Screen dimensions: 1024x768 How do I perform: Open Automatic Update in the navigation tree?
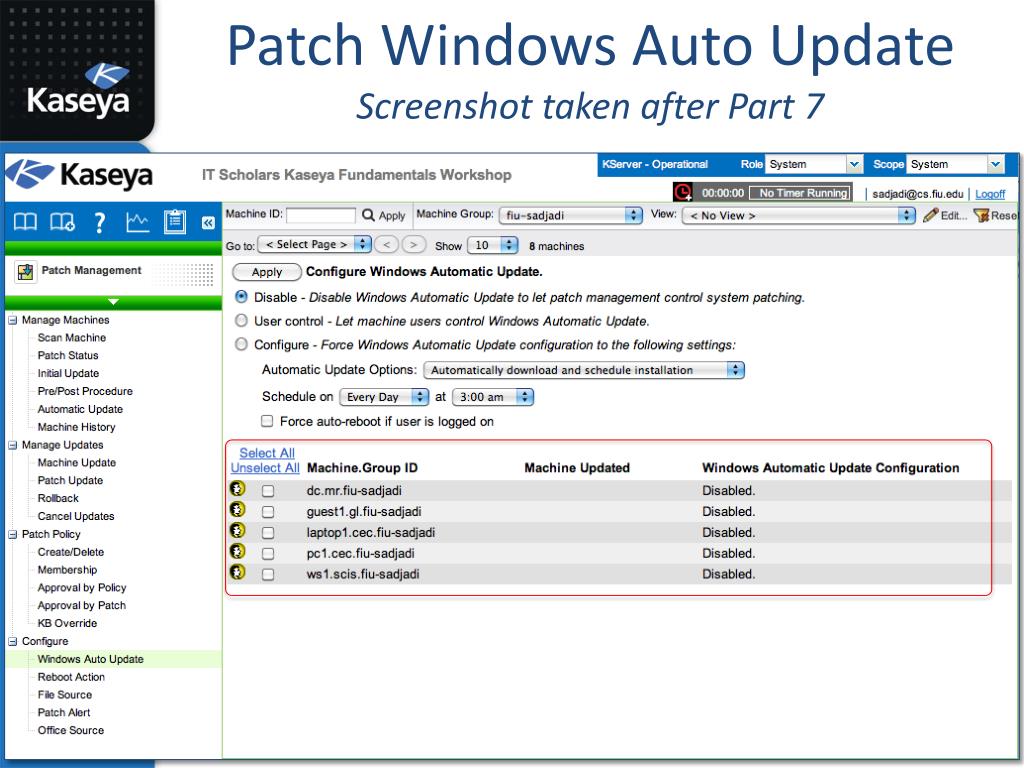click(80, 409)
